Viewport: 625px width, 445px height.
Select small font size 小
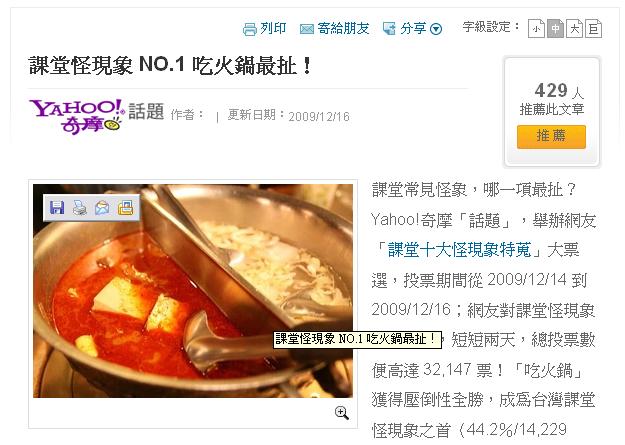[x=536, y=29]
